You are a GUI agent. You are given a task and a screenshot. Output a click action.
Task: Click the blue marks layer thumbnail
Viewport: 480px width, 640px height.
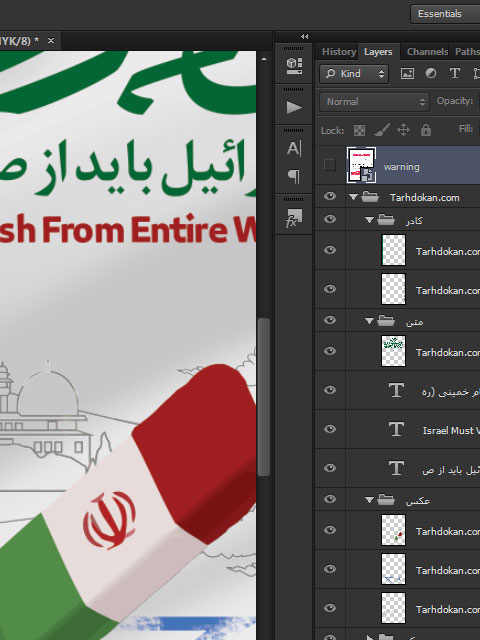(393, 569)
